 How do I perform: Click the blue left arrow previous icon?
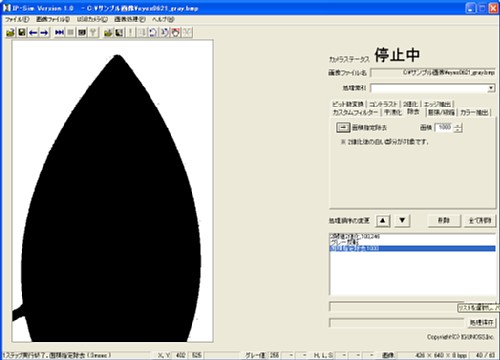[33, 32]
